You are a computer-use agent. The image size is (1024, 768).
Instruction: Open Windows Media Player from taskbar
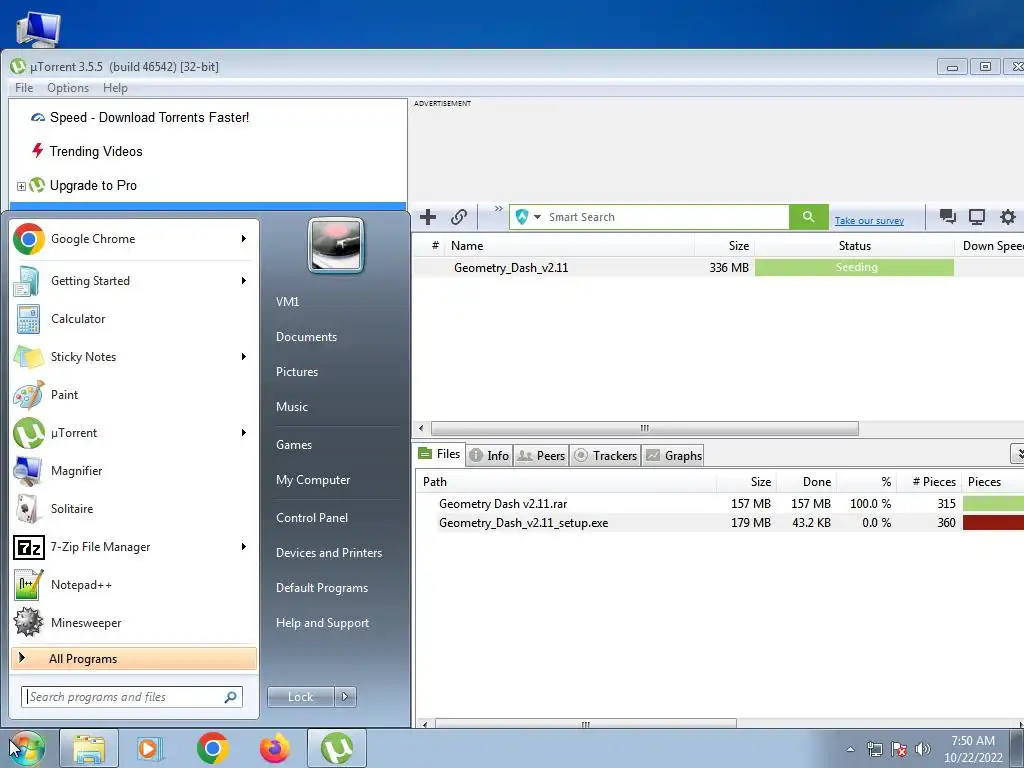150,748
